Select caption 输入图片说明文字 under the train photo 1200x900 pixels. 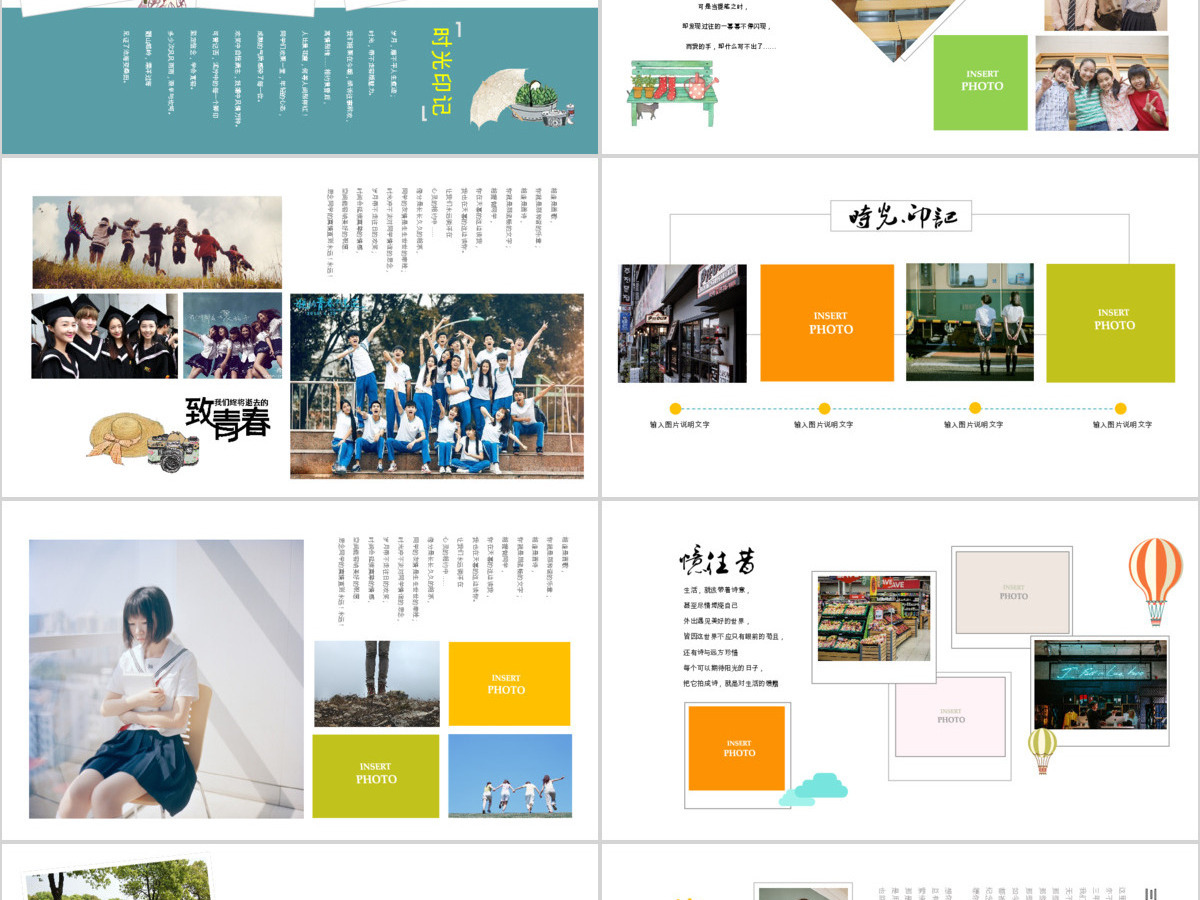pos(974,425)
